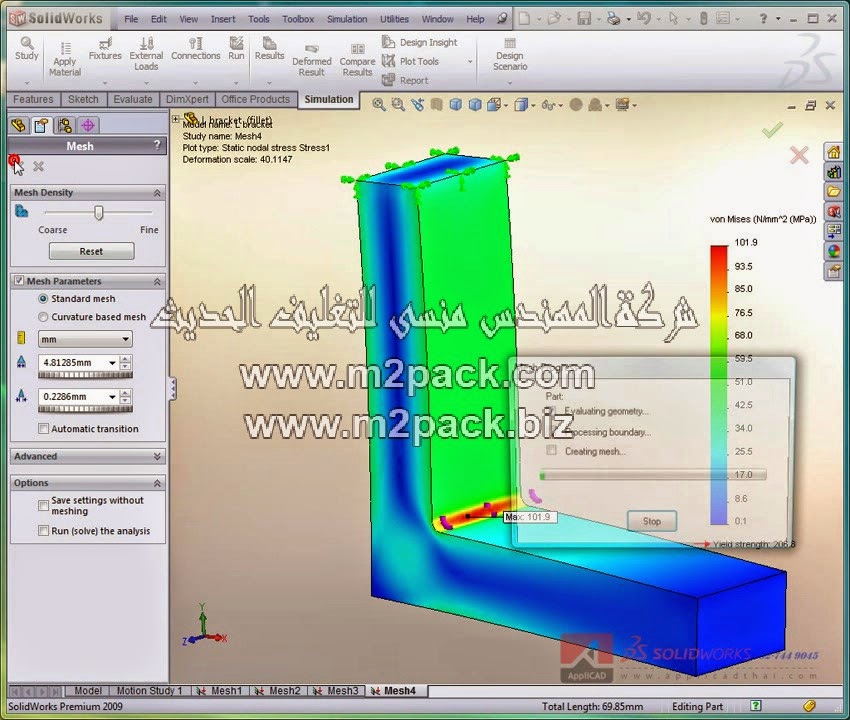
Task: Collapse the Mesh Density section
Action: [x=157, y=192]
